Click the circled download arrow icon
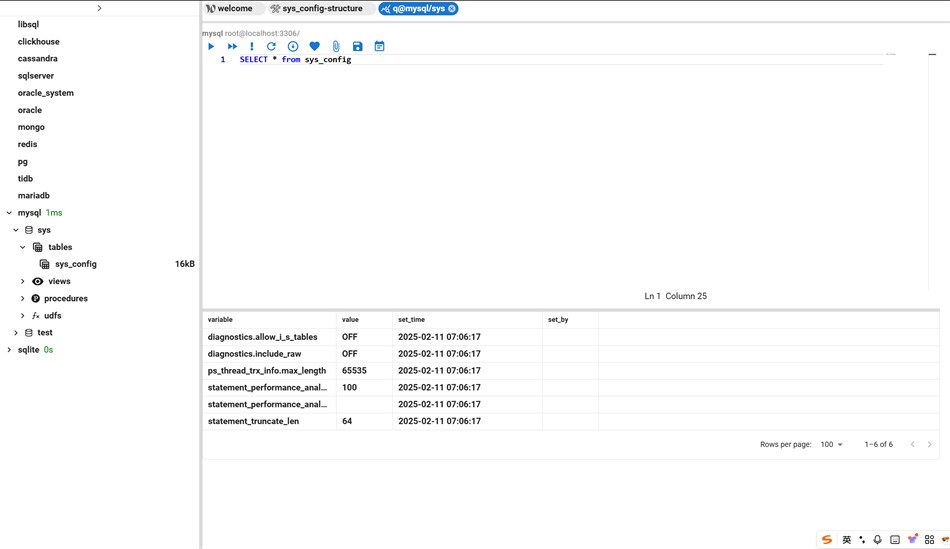950x549 pixels. tap(293, 46)
